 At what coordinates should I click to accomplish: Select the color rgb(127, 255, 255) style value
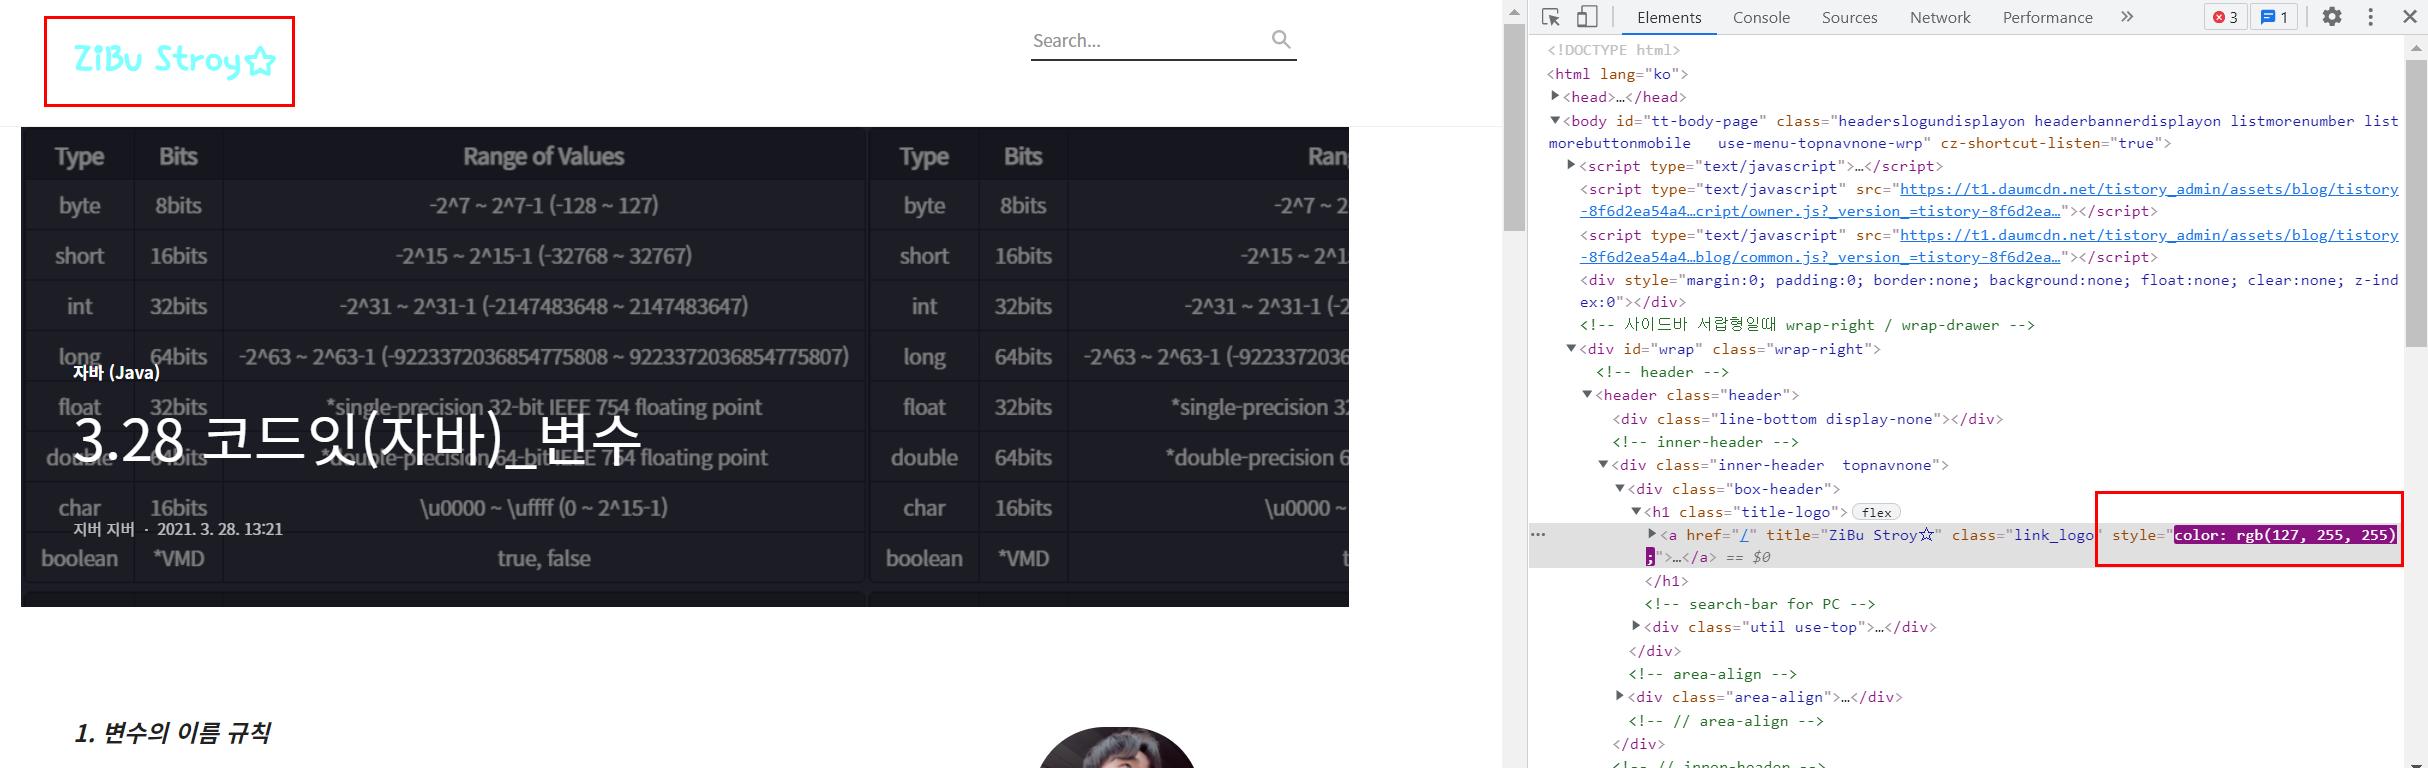[2285, 535]
